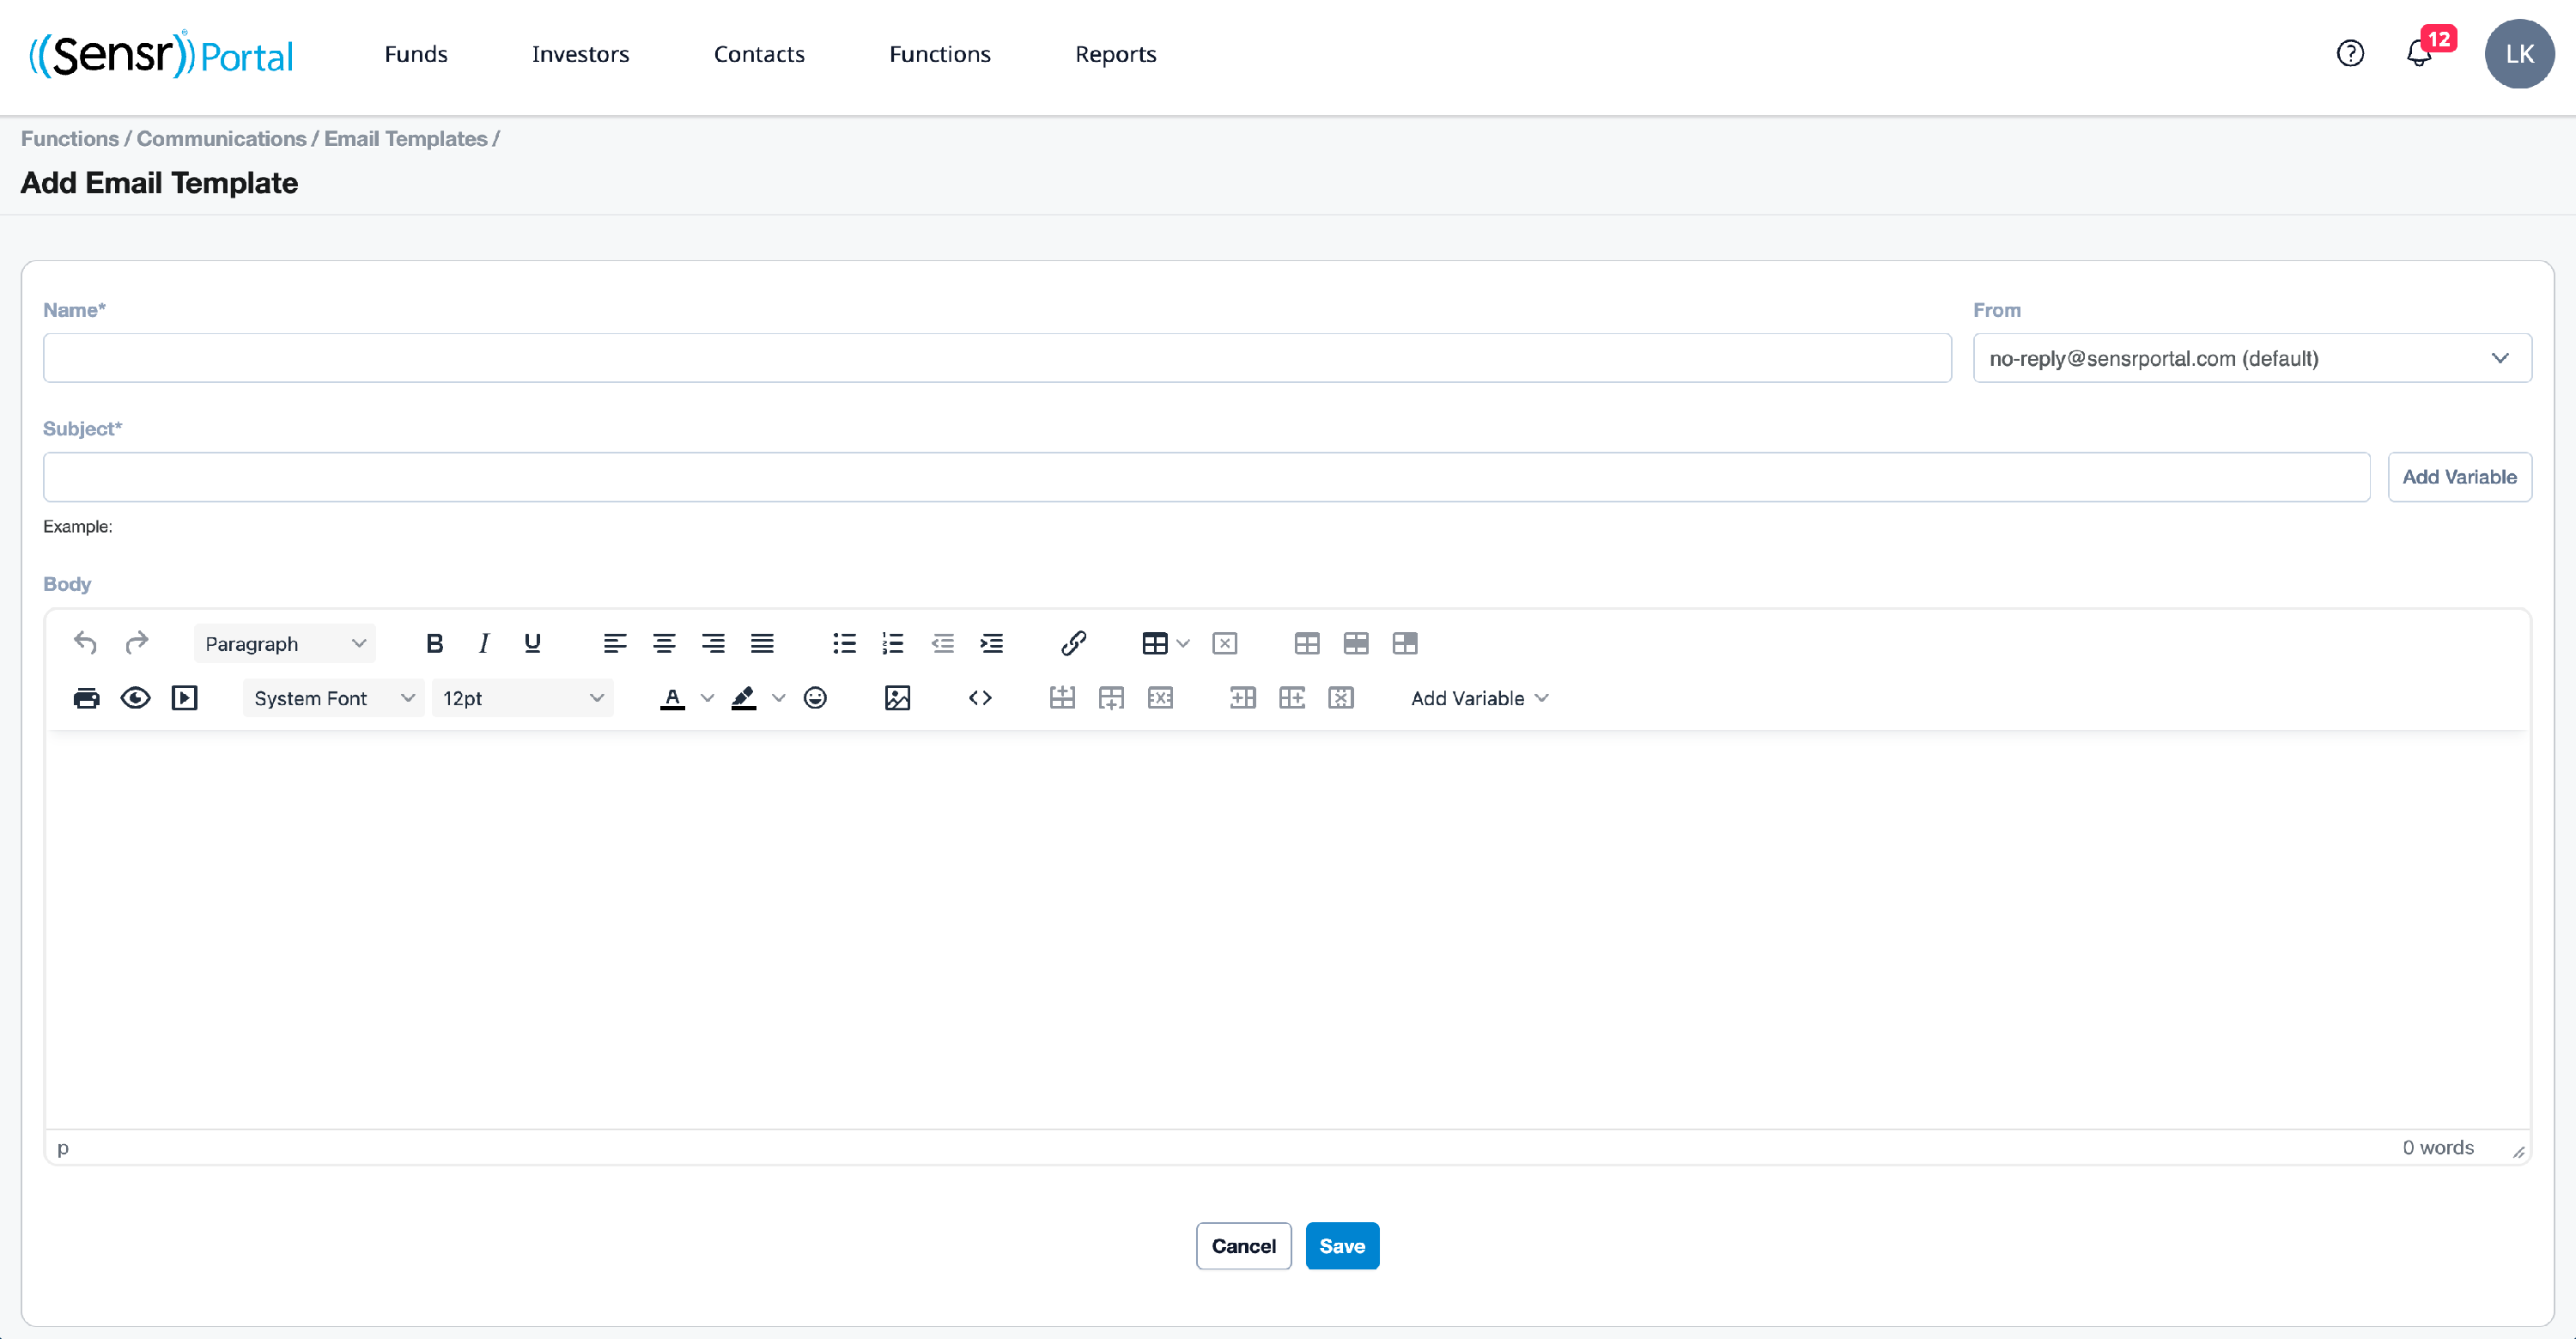The height and width of the screenshot is (1339, 2576).
Task: Insert a link using the chain icon
Action: coord(1073,643)
